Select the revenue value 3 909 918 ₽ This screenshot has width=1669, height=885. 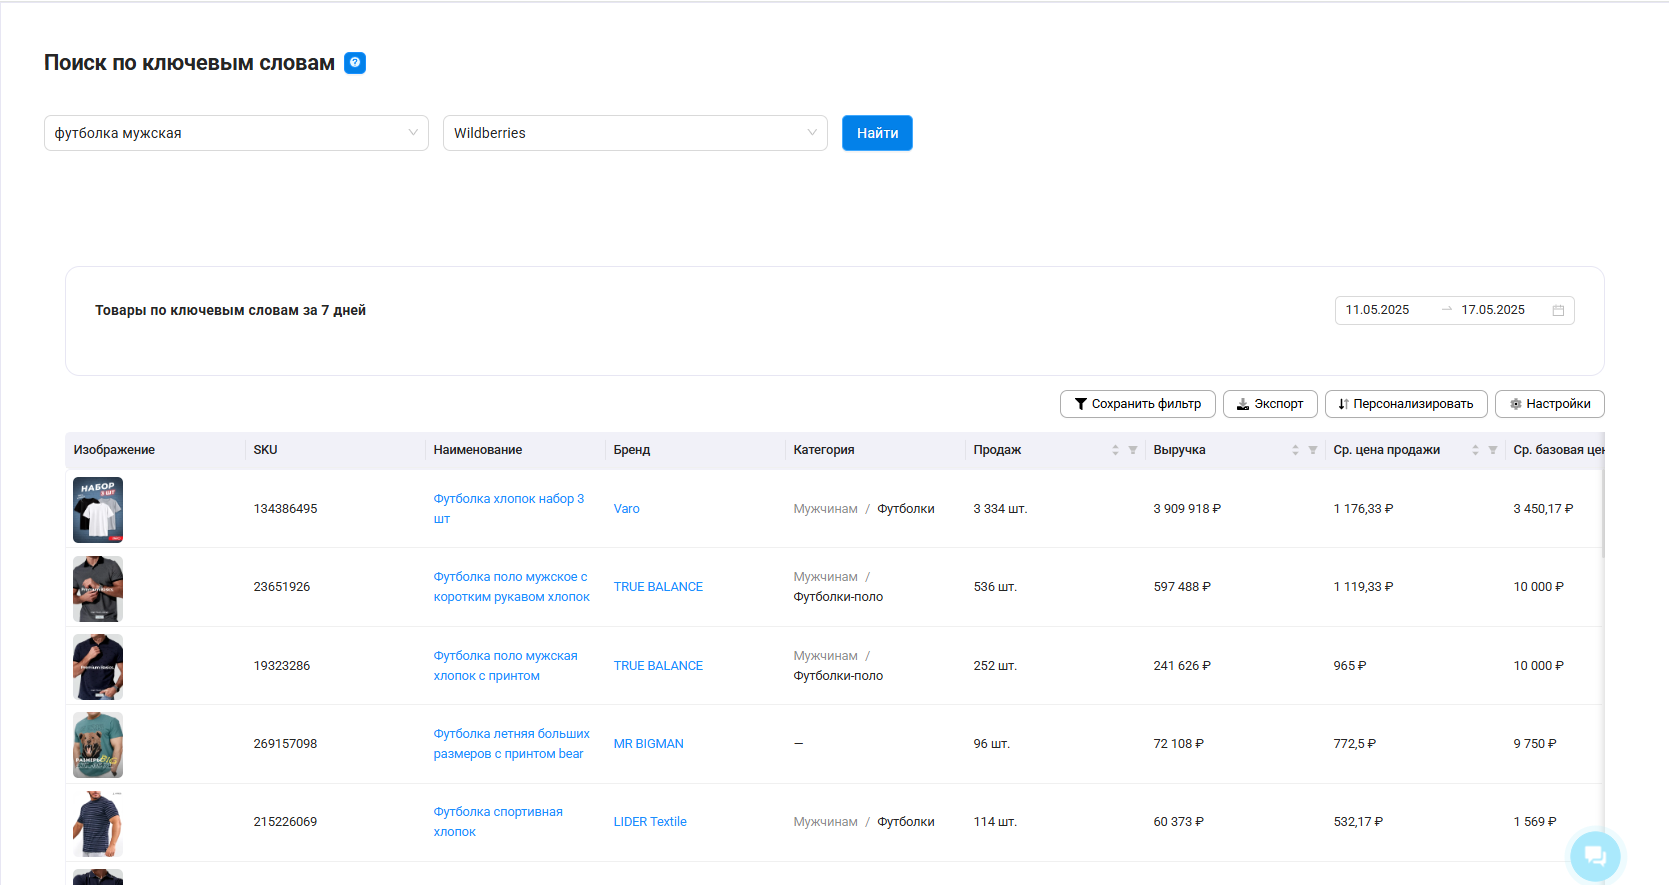coord(1187,509)
